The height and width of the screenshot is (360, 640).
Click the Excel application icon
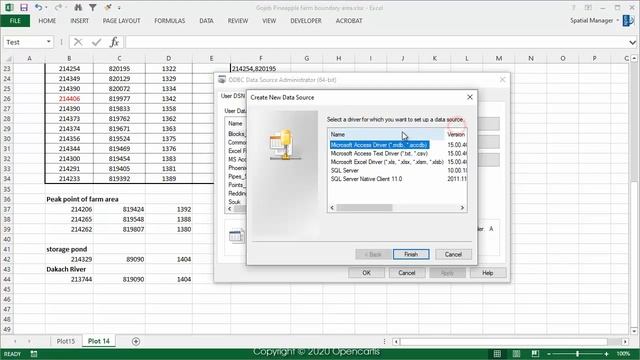pos(9,7)
